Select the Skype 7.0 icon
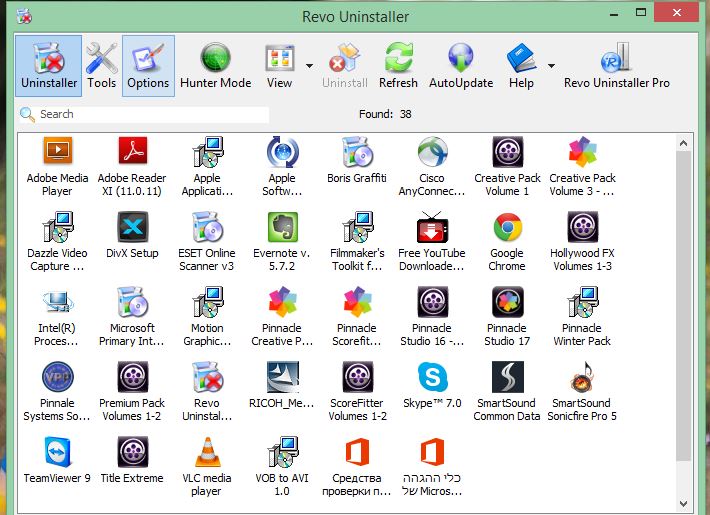Screen dimensions: 710x515 [x=432, y=377]
